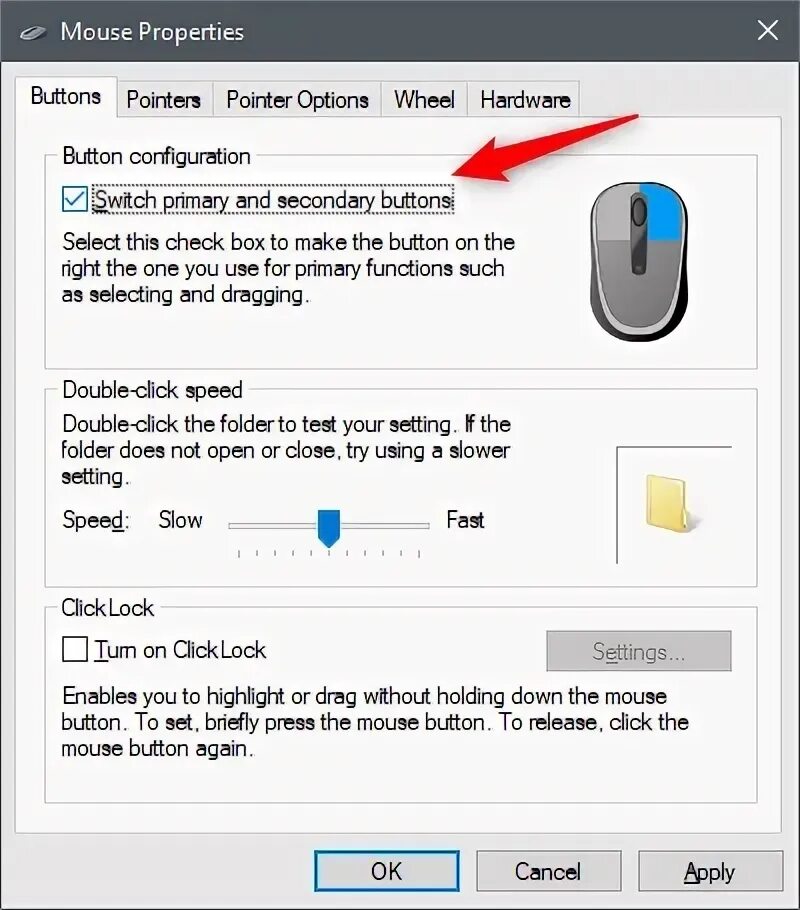Click the blue right button on mouse illustration

point(664,211)
